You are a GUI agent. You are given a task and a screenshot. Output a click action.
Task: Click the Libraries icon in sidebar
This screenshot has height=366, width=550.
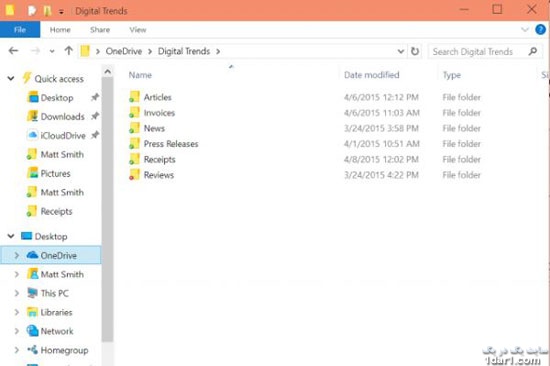tap(32, 312)
